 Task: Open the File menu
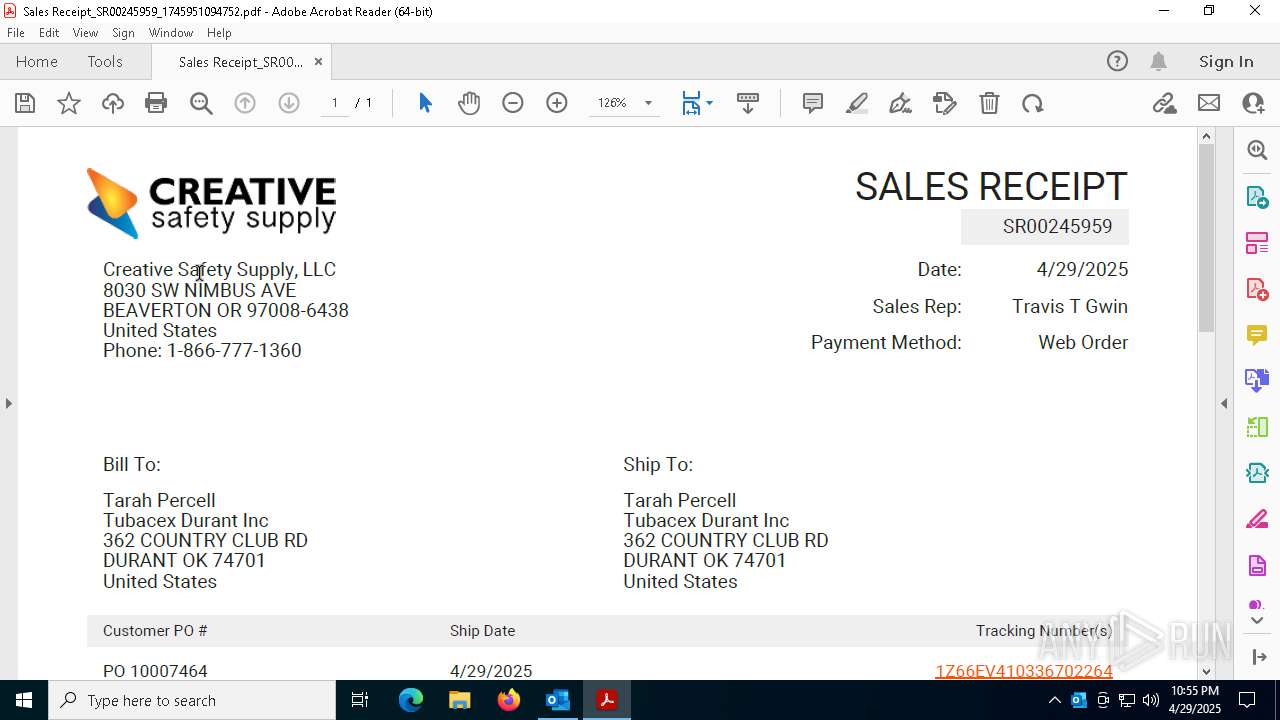(x=16, y=32)
